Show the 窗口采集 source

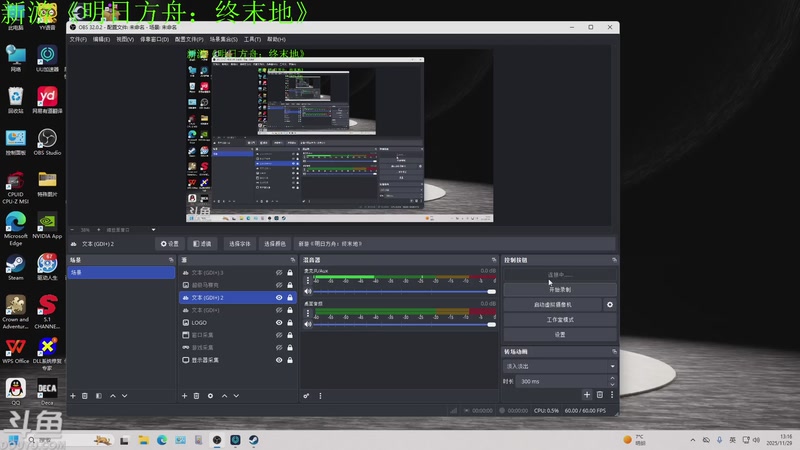(x=279, y=335)
